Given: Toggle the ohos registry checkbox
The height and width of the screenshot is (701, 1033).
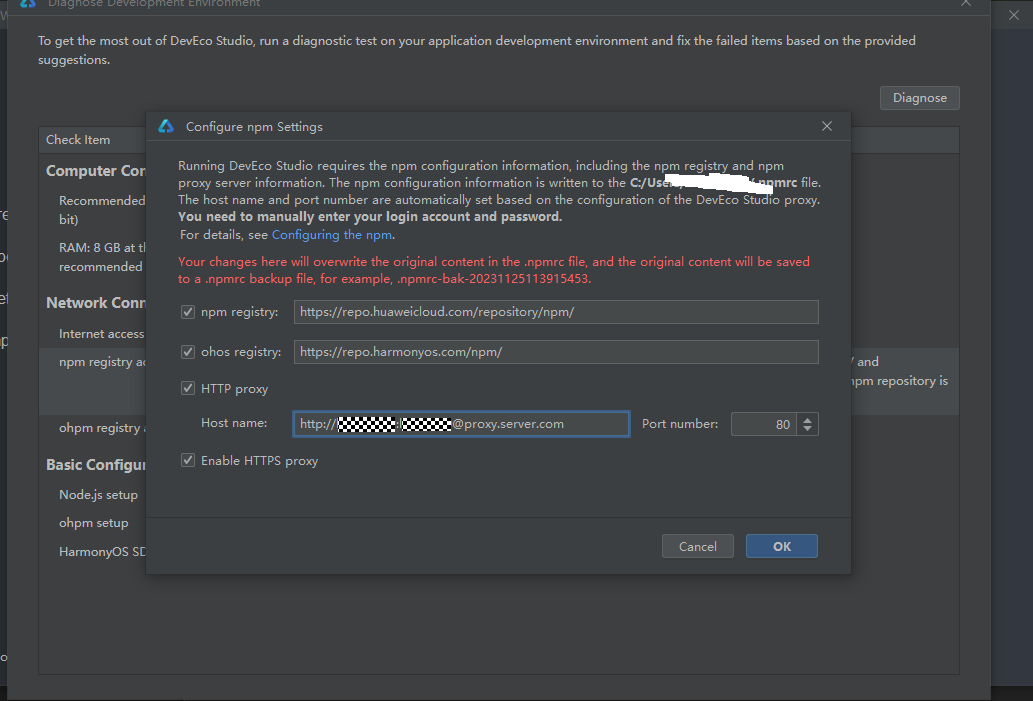Looking at the screenshot, I should 188,352.
